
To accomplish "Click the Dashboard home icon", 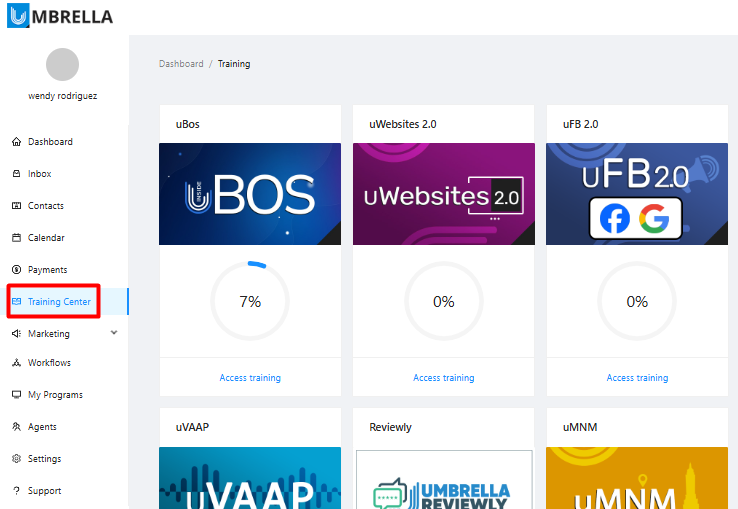I will [16, 142].
